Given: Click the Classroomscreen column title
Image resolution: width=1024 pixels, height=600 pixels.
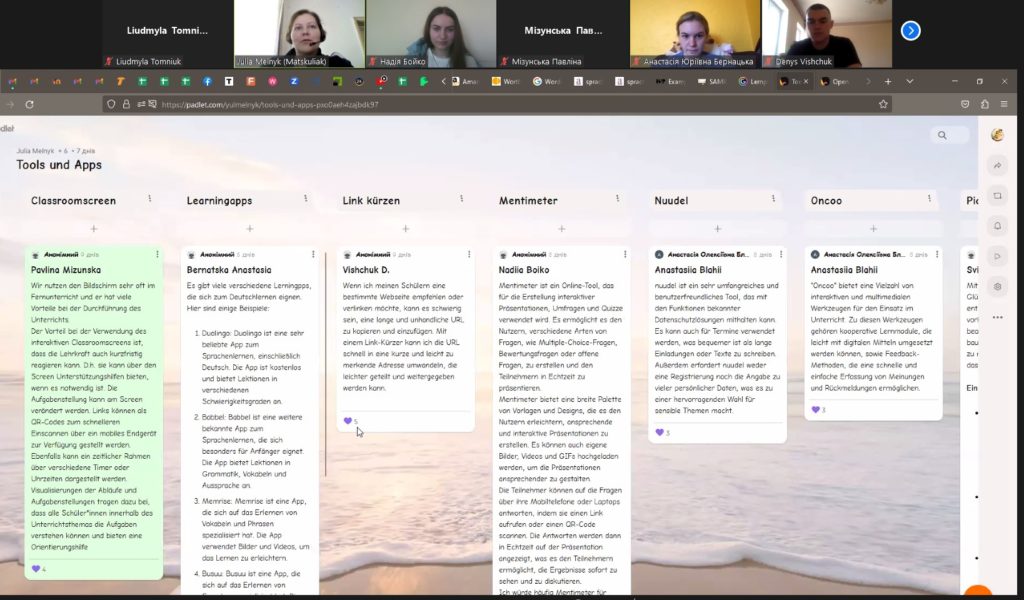Looking at the screenshot, I should [x=73, y=200].
